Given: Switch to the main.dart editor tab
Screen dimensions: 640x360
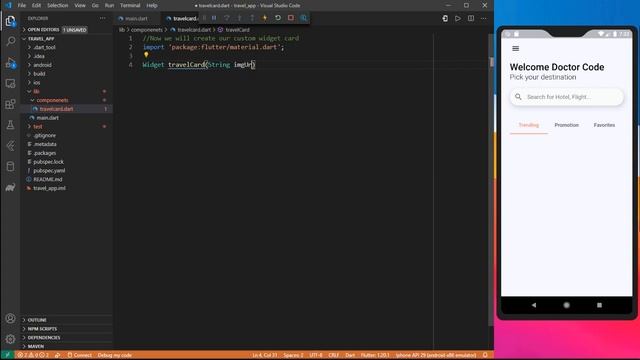Looking at the screenshot, I should (x=136, y=18).
